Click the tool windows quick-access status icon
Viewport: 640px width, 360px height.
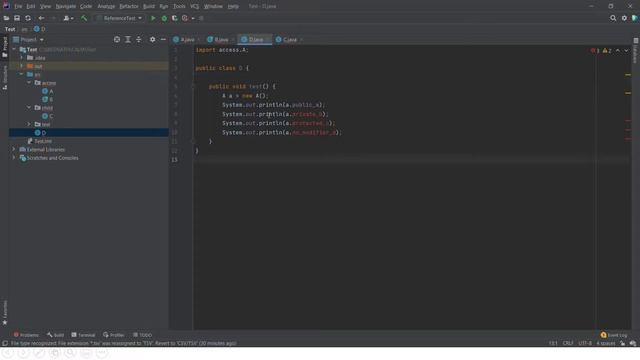[x=5, y=343]
